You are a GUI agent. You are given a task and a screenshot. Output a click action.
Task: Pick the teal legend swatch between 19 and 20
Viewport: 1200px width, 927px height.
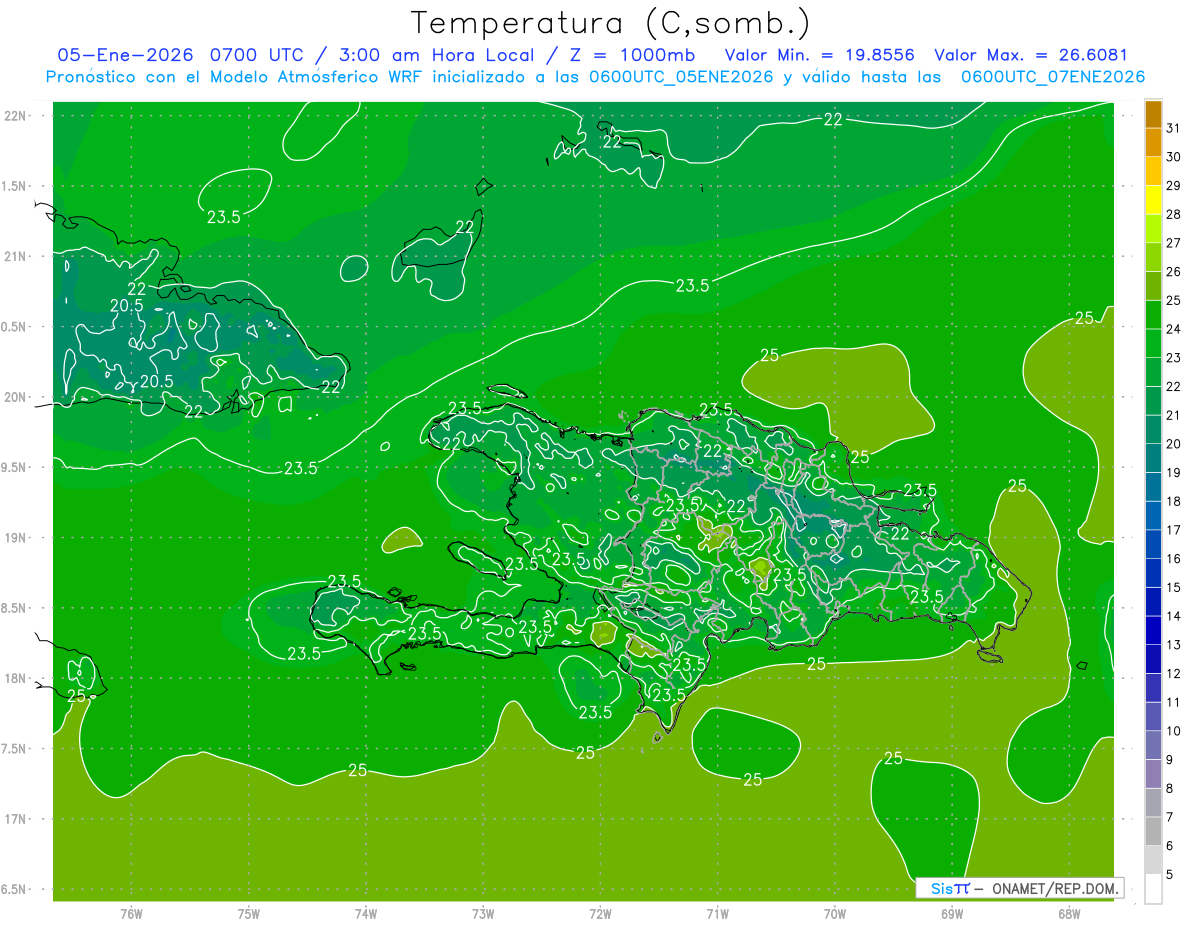pyautogui.click(x=1153, y=458)
